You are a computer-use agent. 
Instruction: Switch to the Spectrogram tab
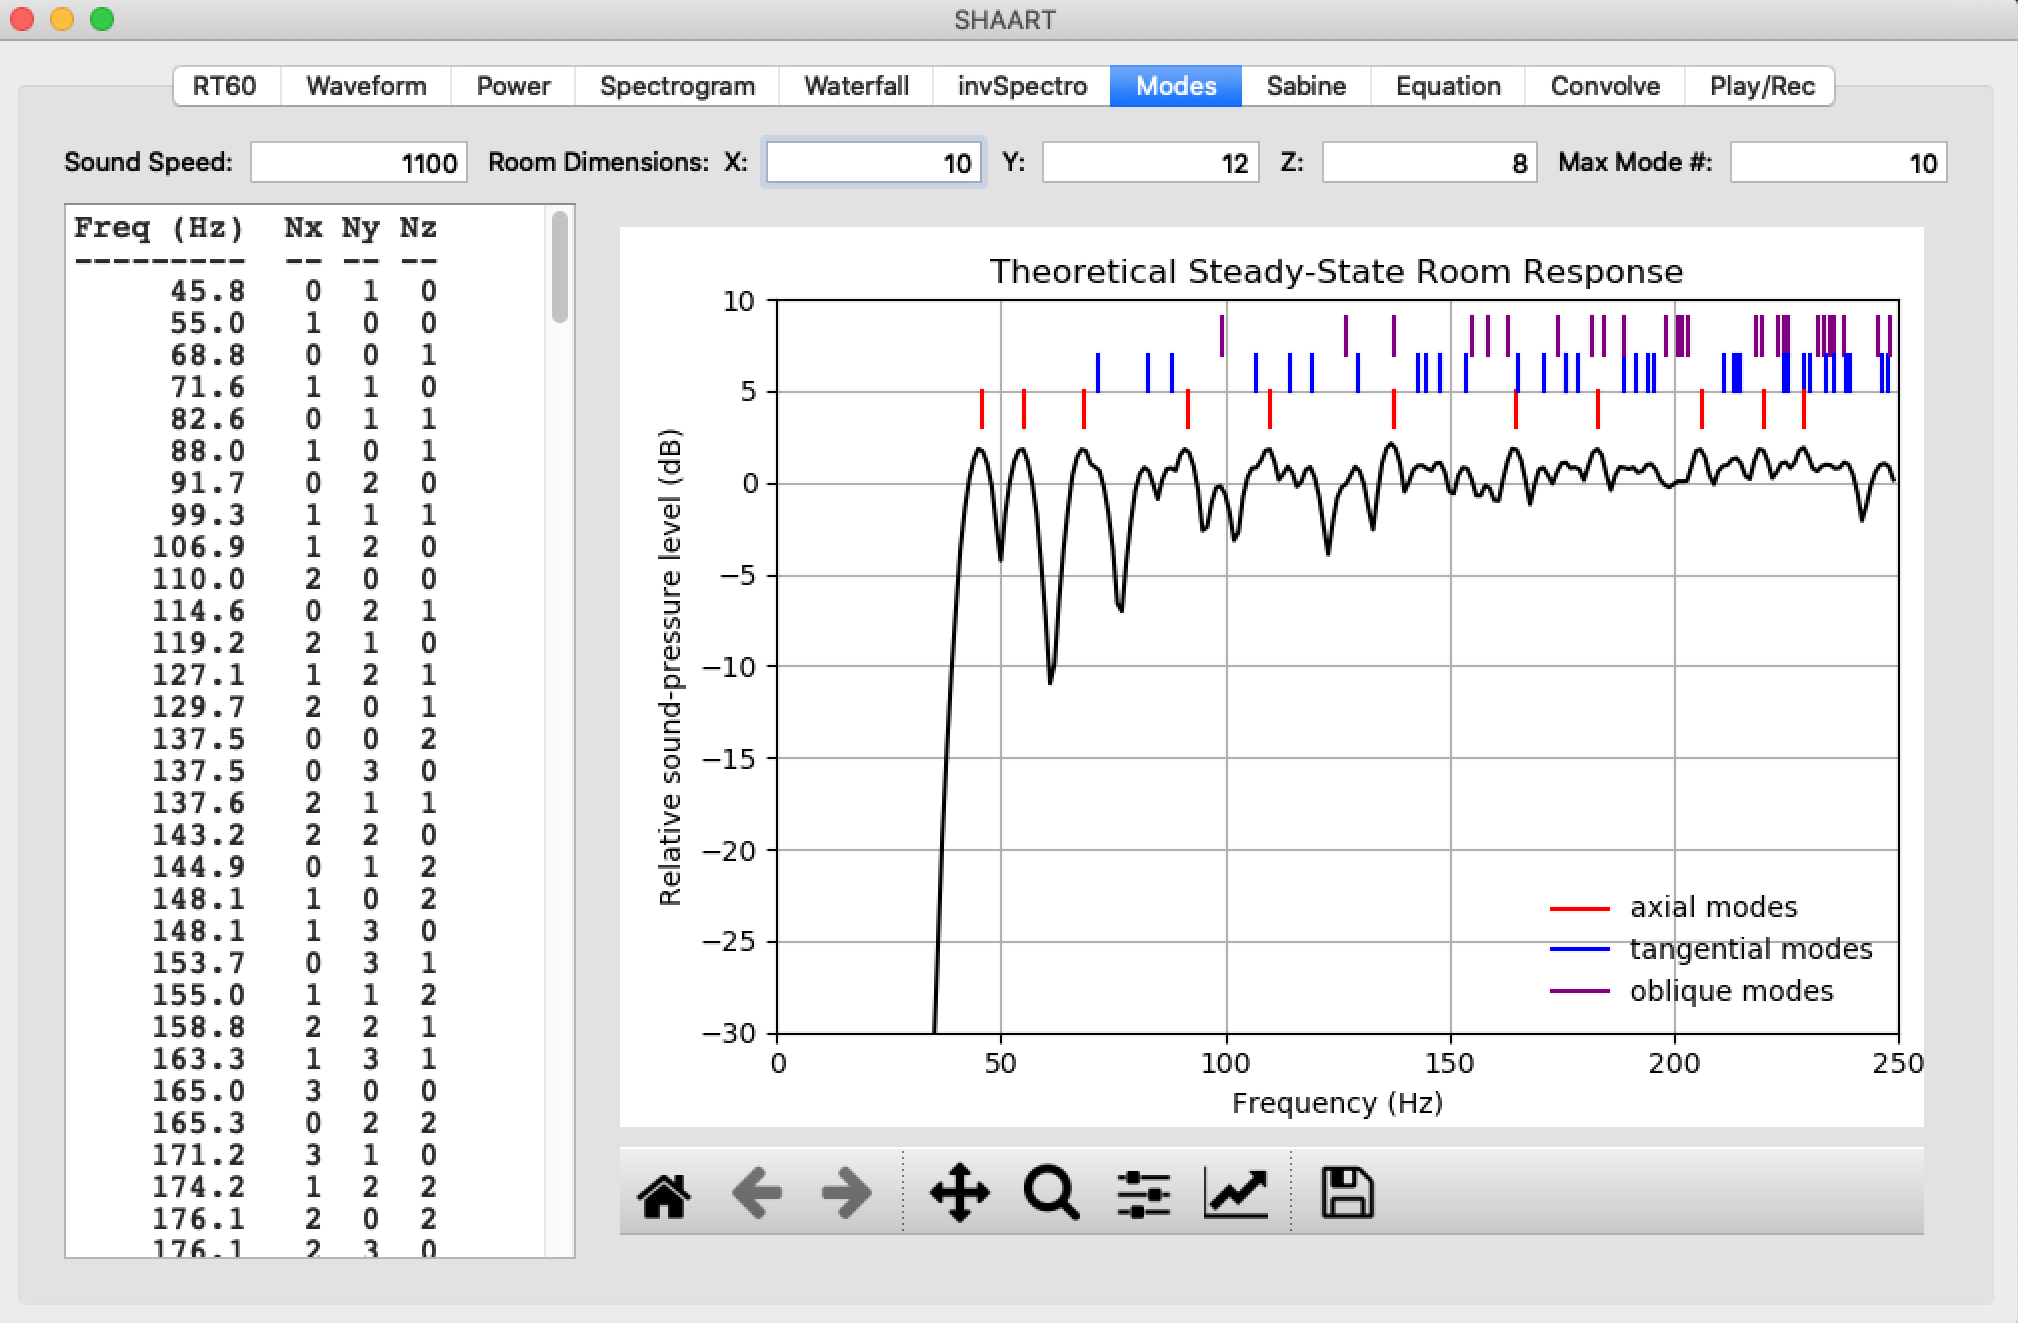[677, 86]
